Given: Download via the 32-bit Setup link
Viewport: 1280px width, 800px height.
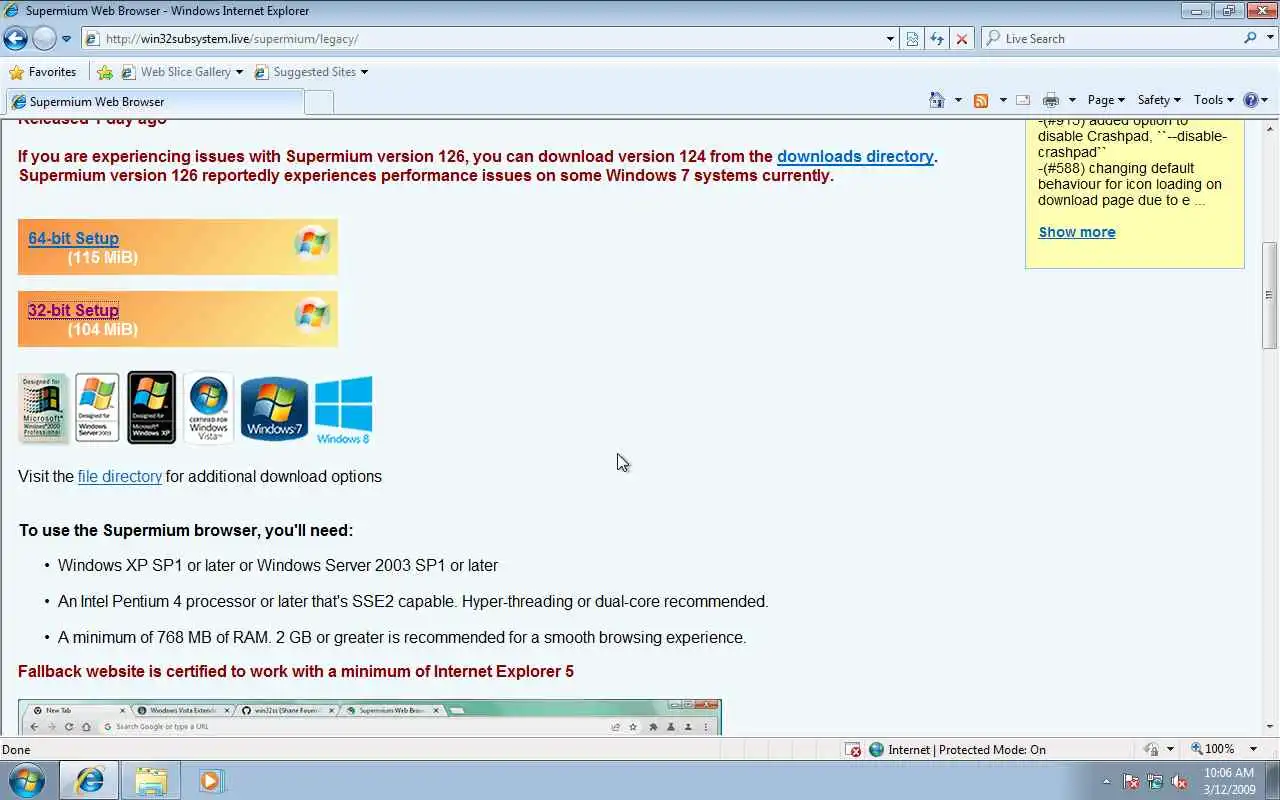Looking at the screenshot, I should tap(73, 310).
